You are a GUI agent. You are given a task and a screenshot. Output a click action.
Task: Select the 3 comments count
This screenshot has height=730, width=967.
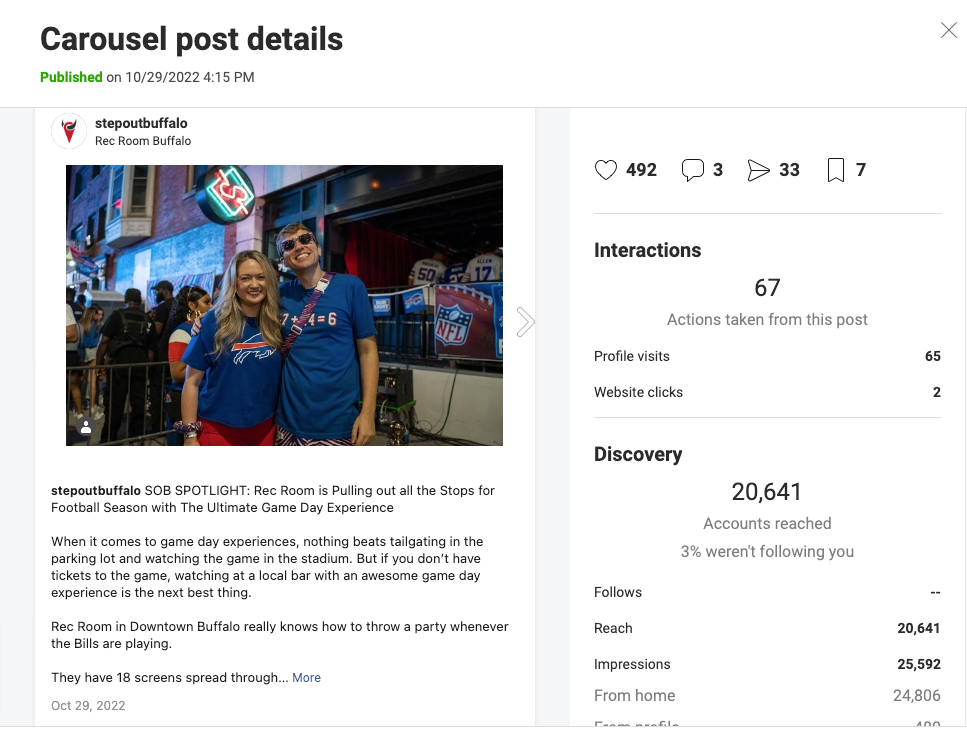(718, 170)
